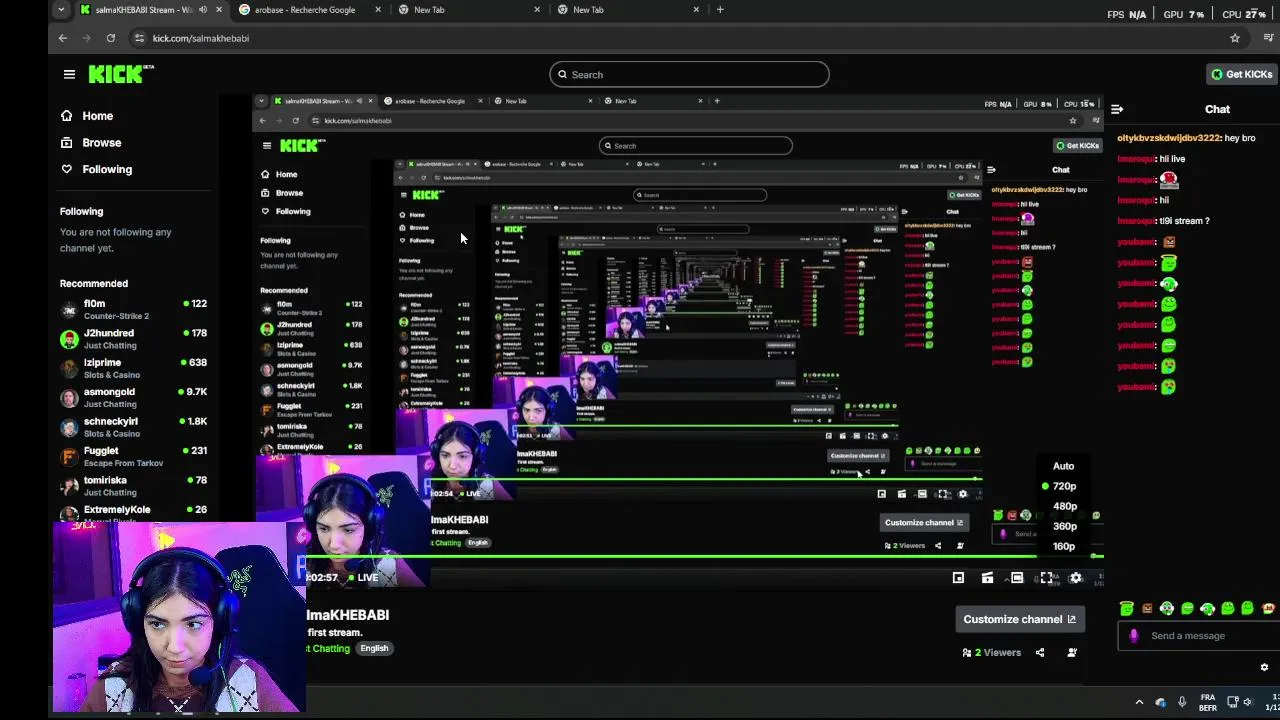Open the chat settings gear icon
Viewport: 1280px width, 720px height.
pyautogui.click(x=1264, y=667)
